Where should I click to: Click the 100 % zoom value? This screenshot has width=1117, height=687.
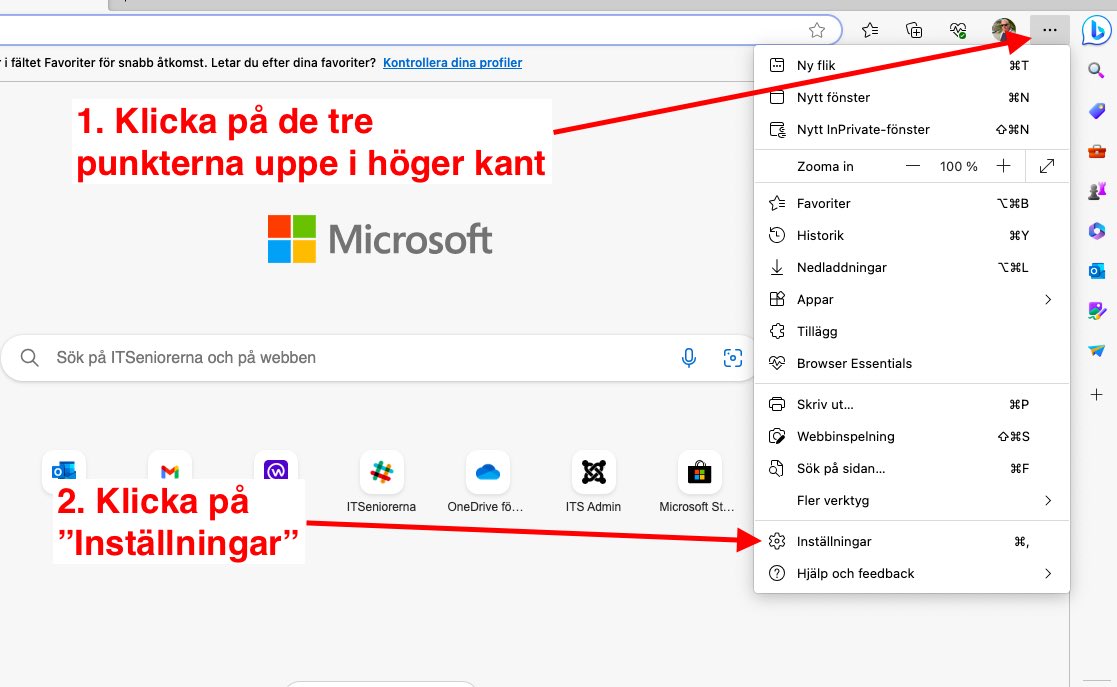point(958,166)
